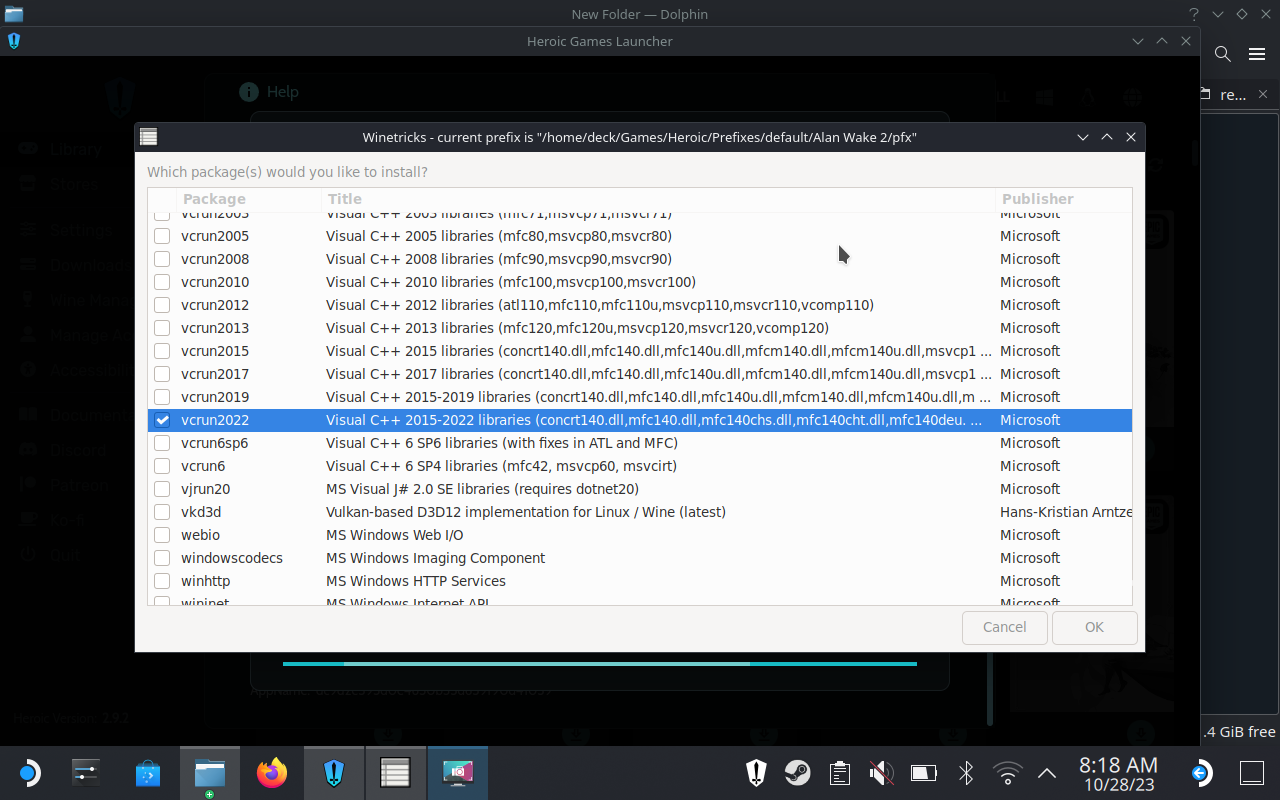Open Dolphin's hamburger menu
The image size is (1280, 800).
point(1257,54)
